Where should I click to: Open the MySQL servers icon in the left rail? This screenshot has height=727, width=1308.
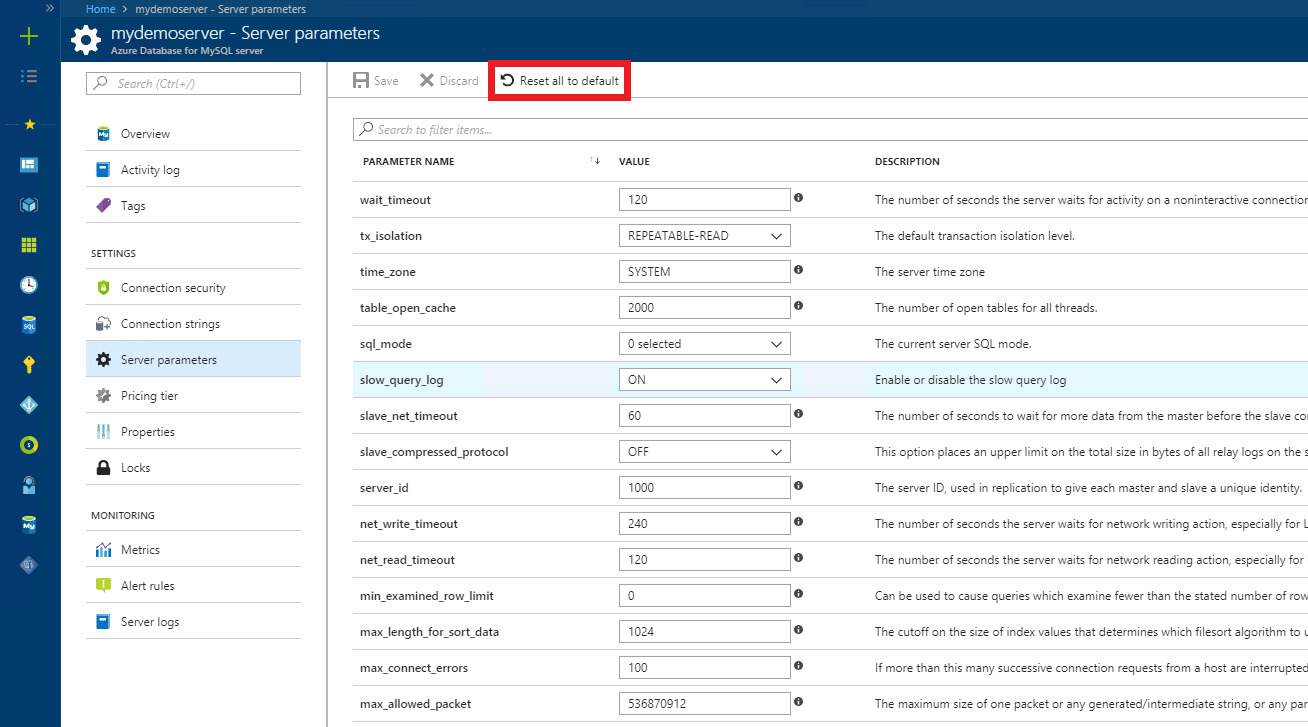[29, 525]
